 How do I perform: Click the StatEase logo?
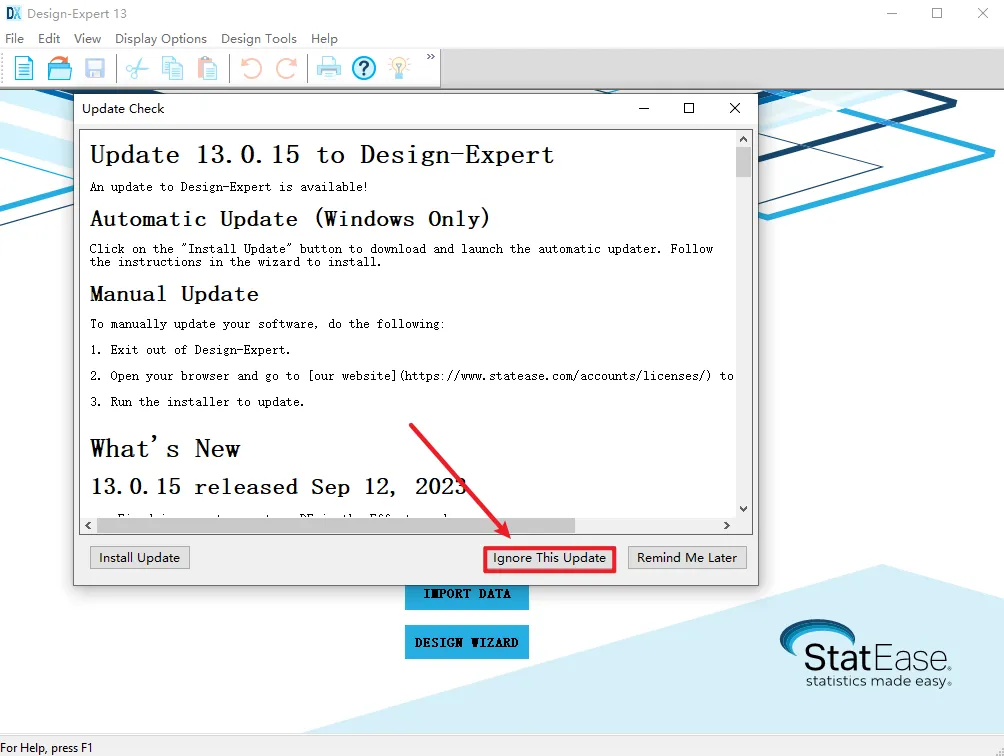point(866,654)
